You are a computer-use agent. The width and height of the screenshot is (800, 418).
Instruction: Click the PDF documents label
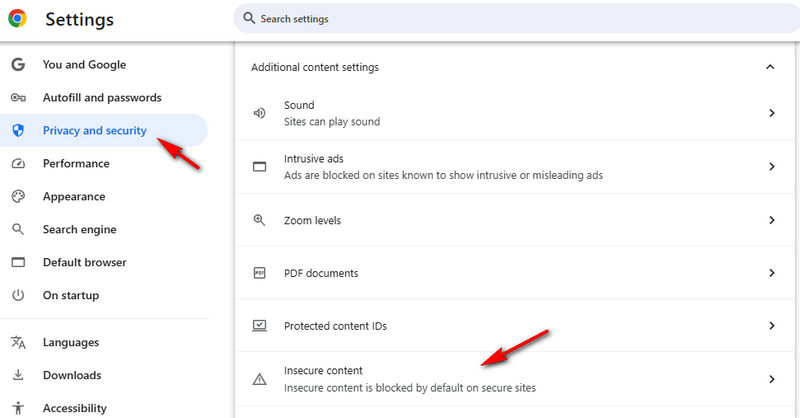[x=321, y=273]
